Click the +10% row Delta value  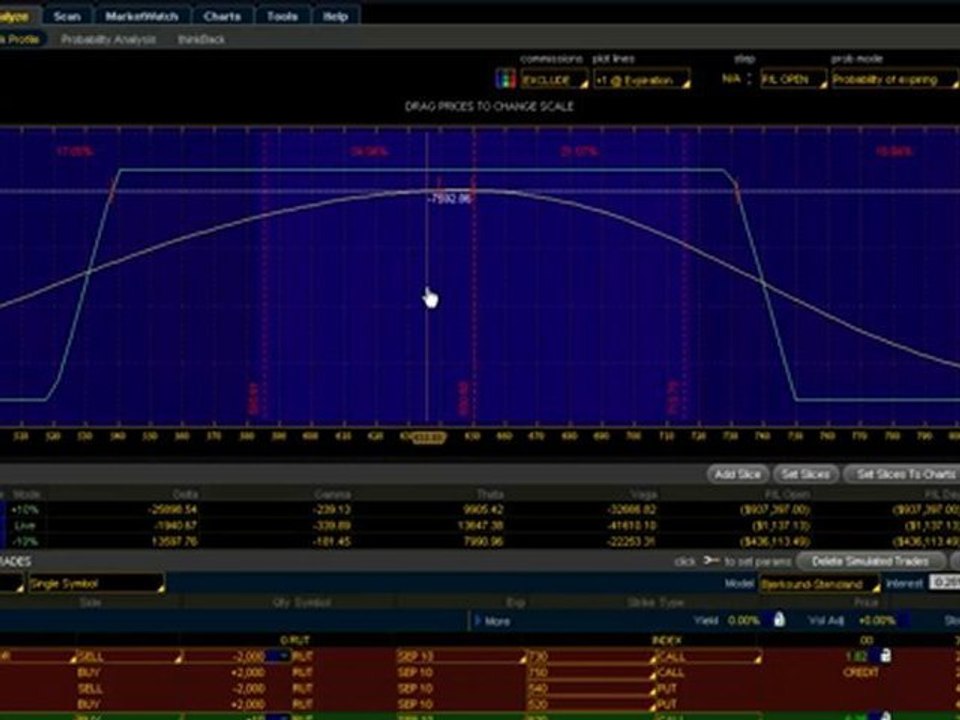[174, 509]
